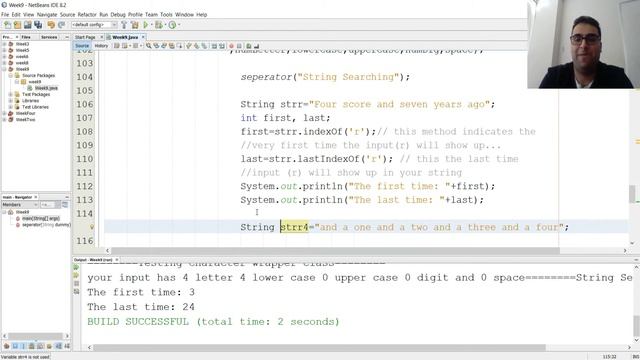The image size is (640, 360).
Task: Click the editor vertical scrollbar thumb
Action: (x=632, y=194)
